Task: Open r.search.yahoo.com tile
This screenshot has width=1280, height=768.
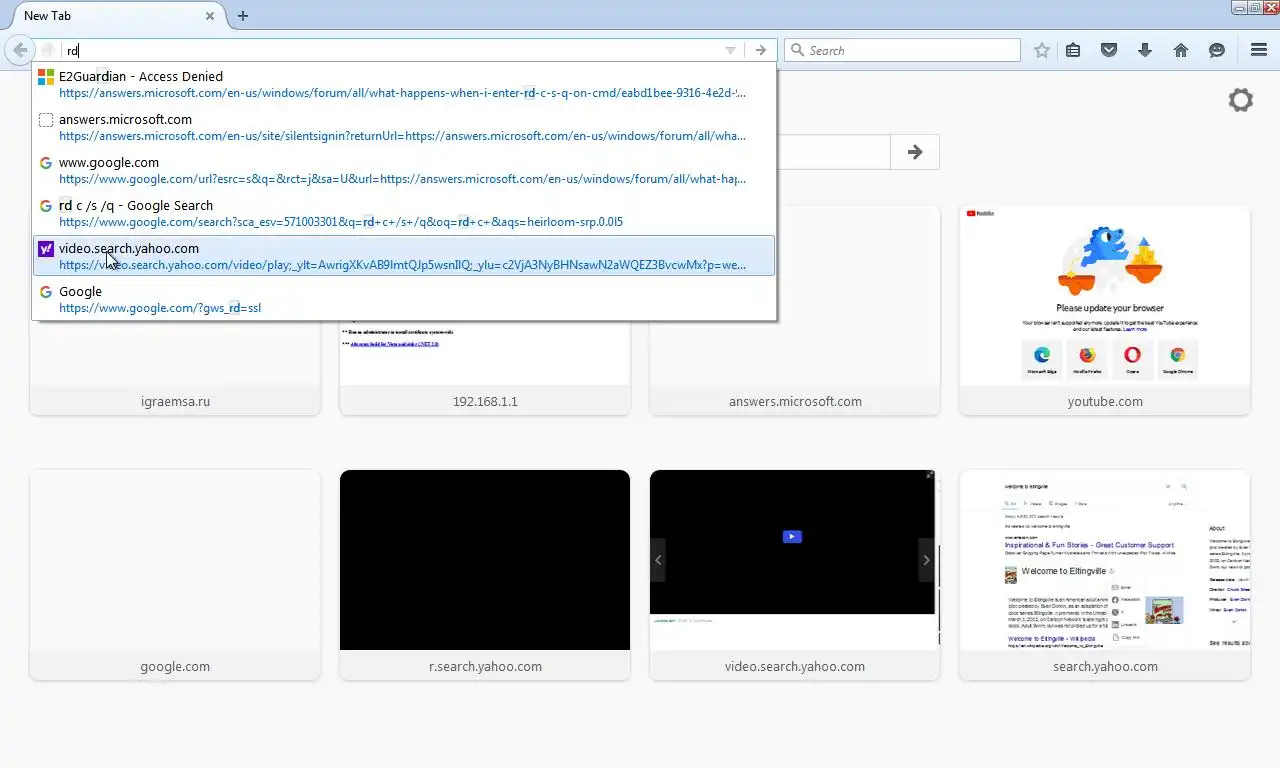Action: 485,575
